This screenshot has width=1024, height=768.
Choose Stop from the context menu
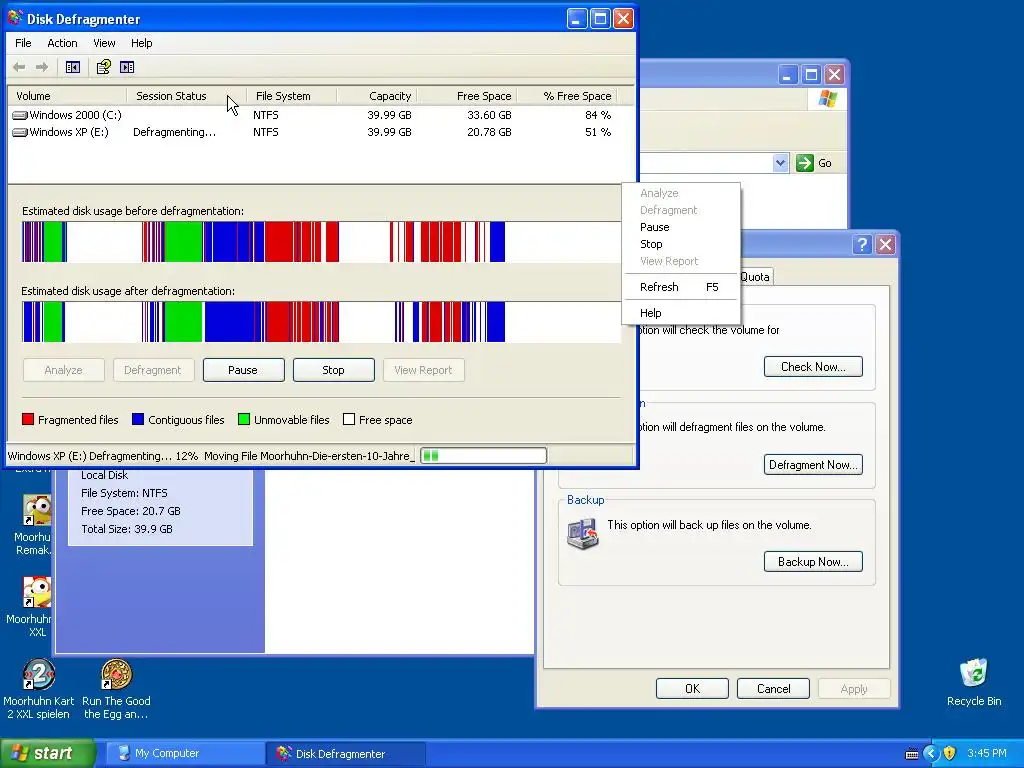[680, 244]
